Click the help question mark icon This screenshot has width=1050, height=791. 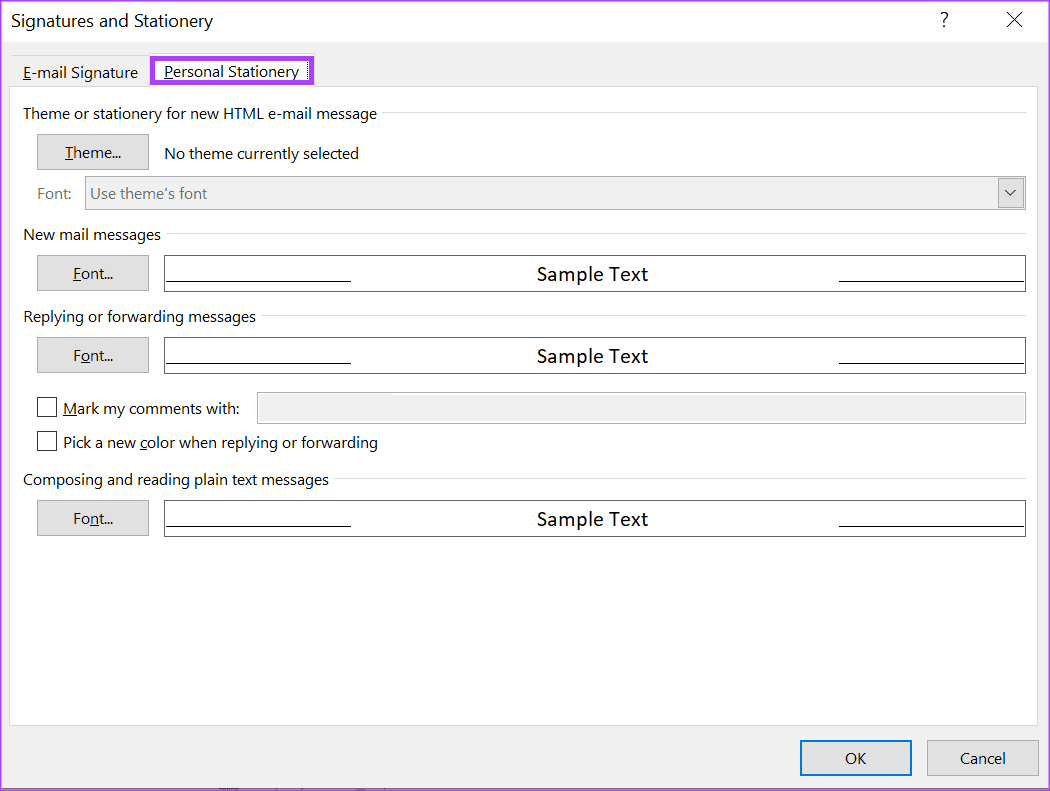tap(944, 20)
